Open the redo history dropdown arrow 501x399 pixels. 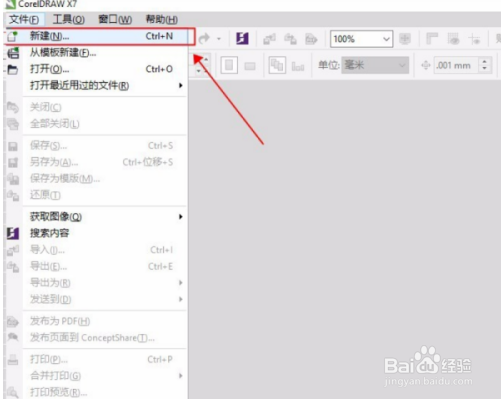[x=219, y=39]
